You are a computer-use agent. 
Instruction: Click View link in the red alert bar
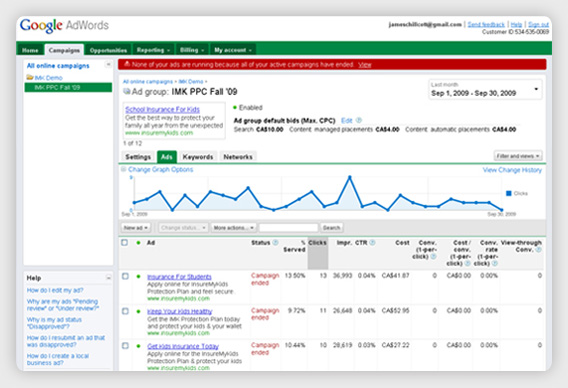tap(365, 64)
